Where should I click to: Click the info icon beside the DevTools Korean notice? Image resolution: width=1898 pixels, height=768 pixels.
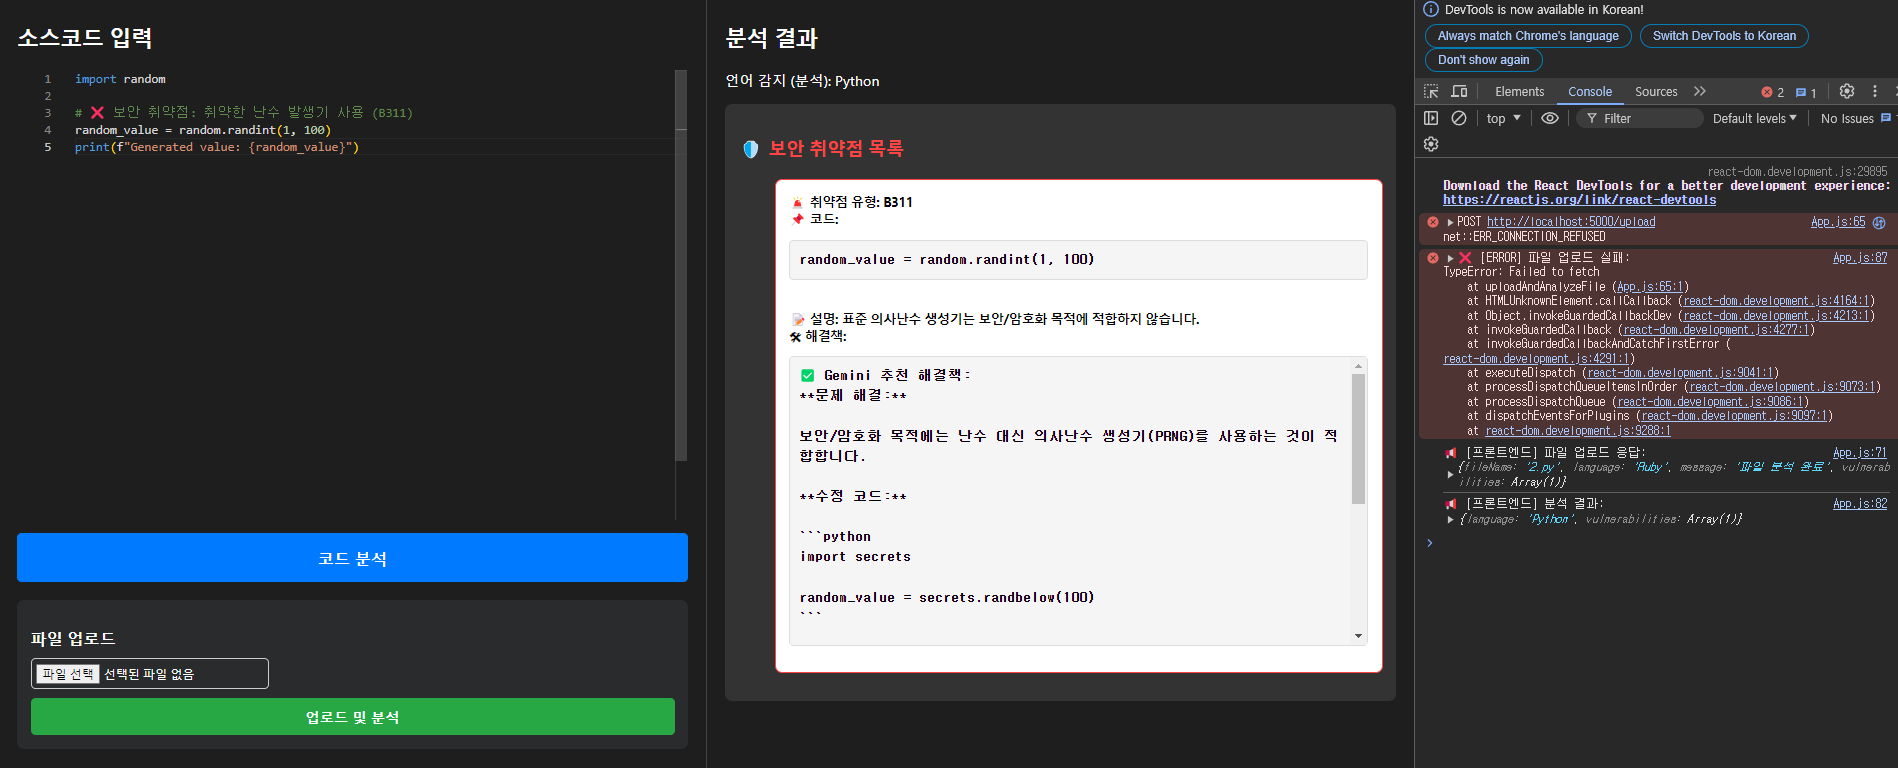point(1431,9)
